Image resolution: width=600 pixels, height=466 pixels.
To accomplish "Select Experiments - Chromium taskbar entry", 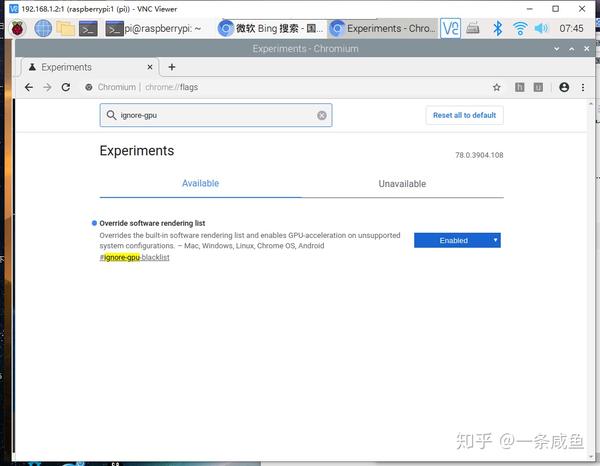I will (x=383, y=29).
